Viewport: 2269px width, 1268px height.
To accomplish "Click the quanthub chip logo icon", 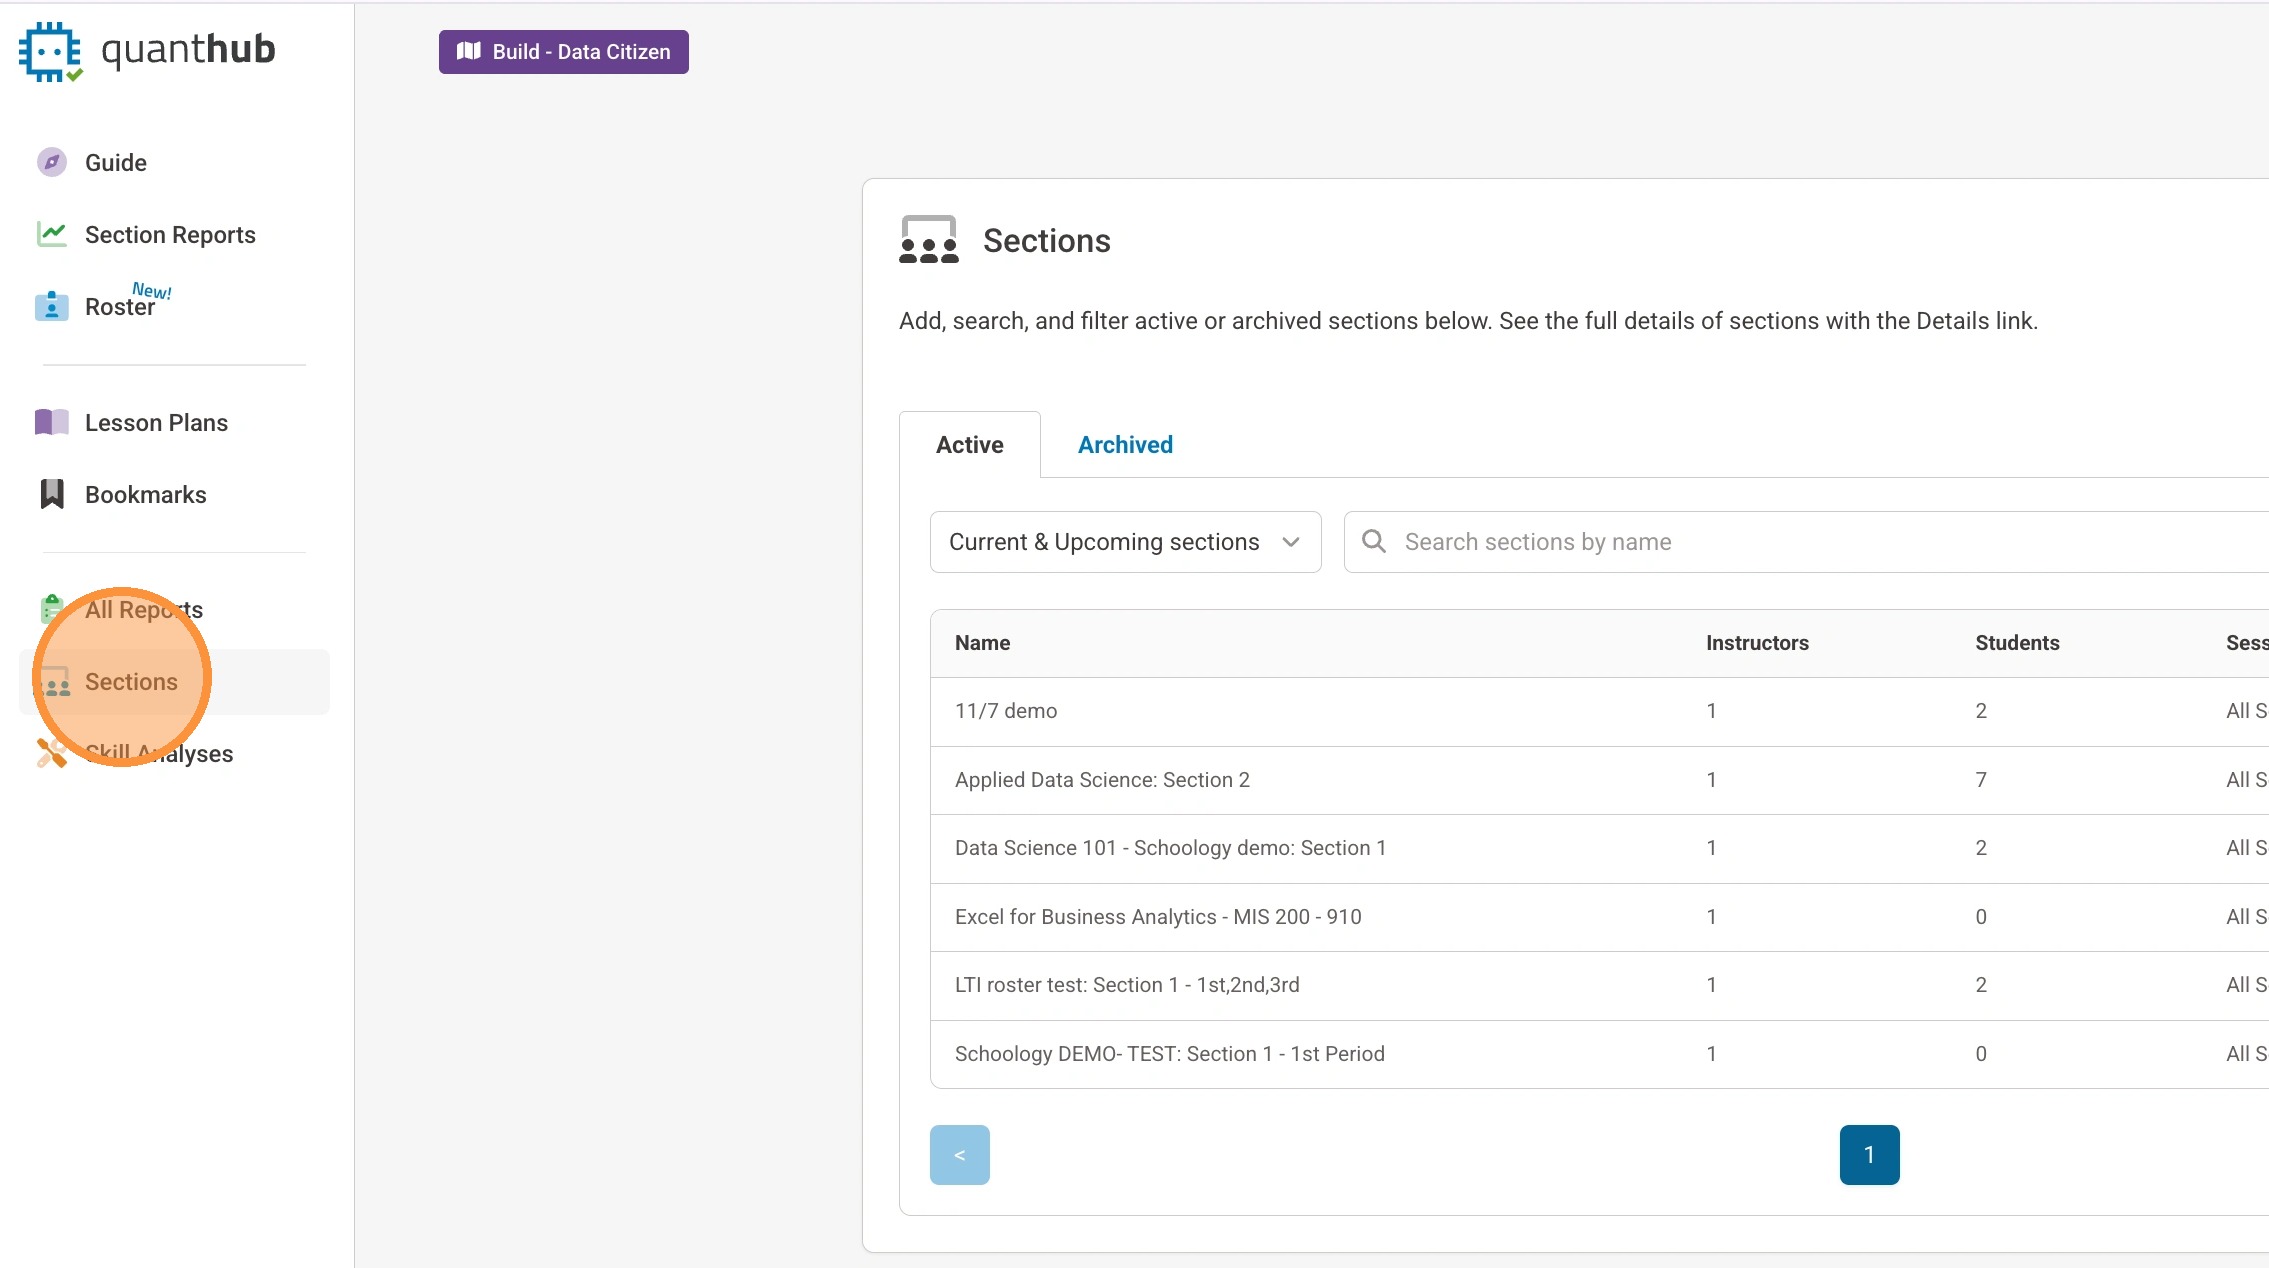I will pyautogui.click(x=49, y=52).
